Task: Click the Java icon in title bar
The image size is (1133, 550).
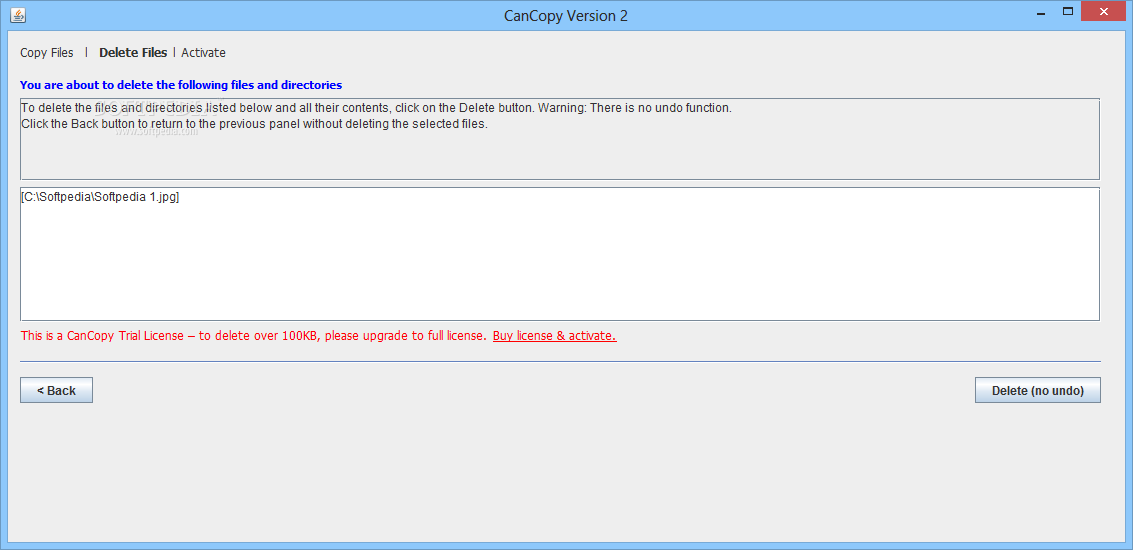Action: 17,15
